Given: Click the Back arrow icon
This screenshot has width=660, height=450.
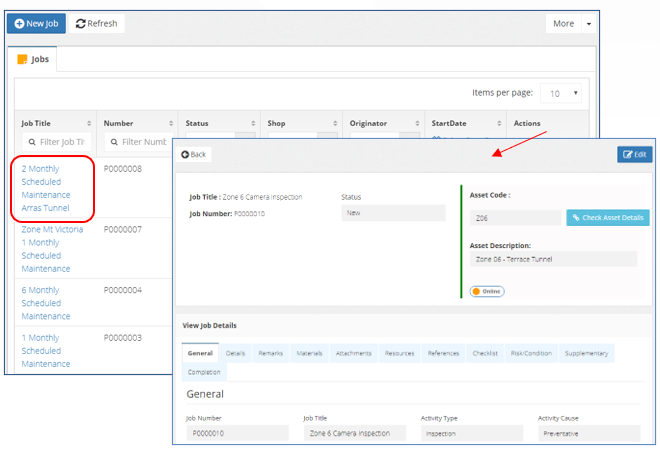Looking at the screenshot, I should point(185,154).
